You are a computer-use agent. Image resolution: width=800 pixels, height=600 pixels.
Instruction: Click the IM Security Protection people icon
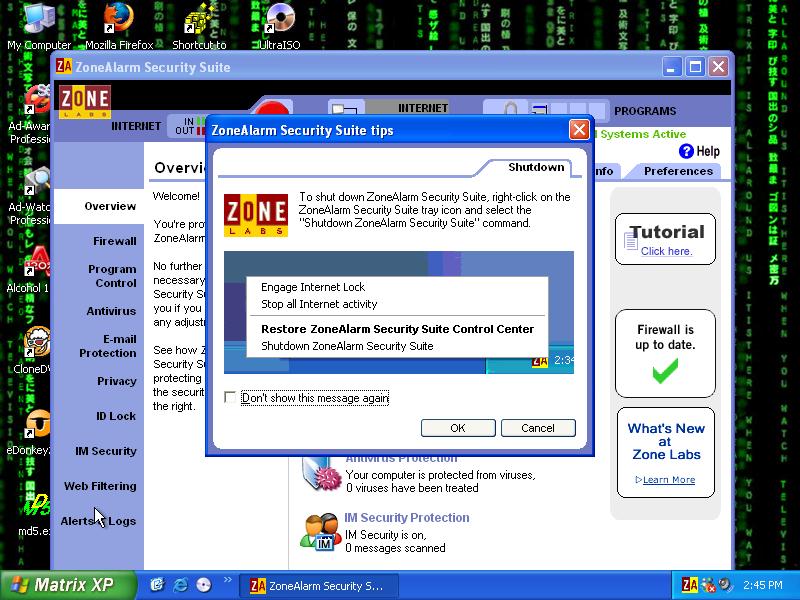point(320,532)
